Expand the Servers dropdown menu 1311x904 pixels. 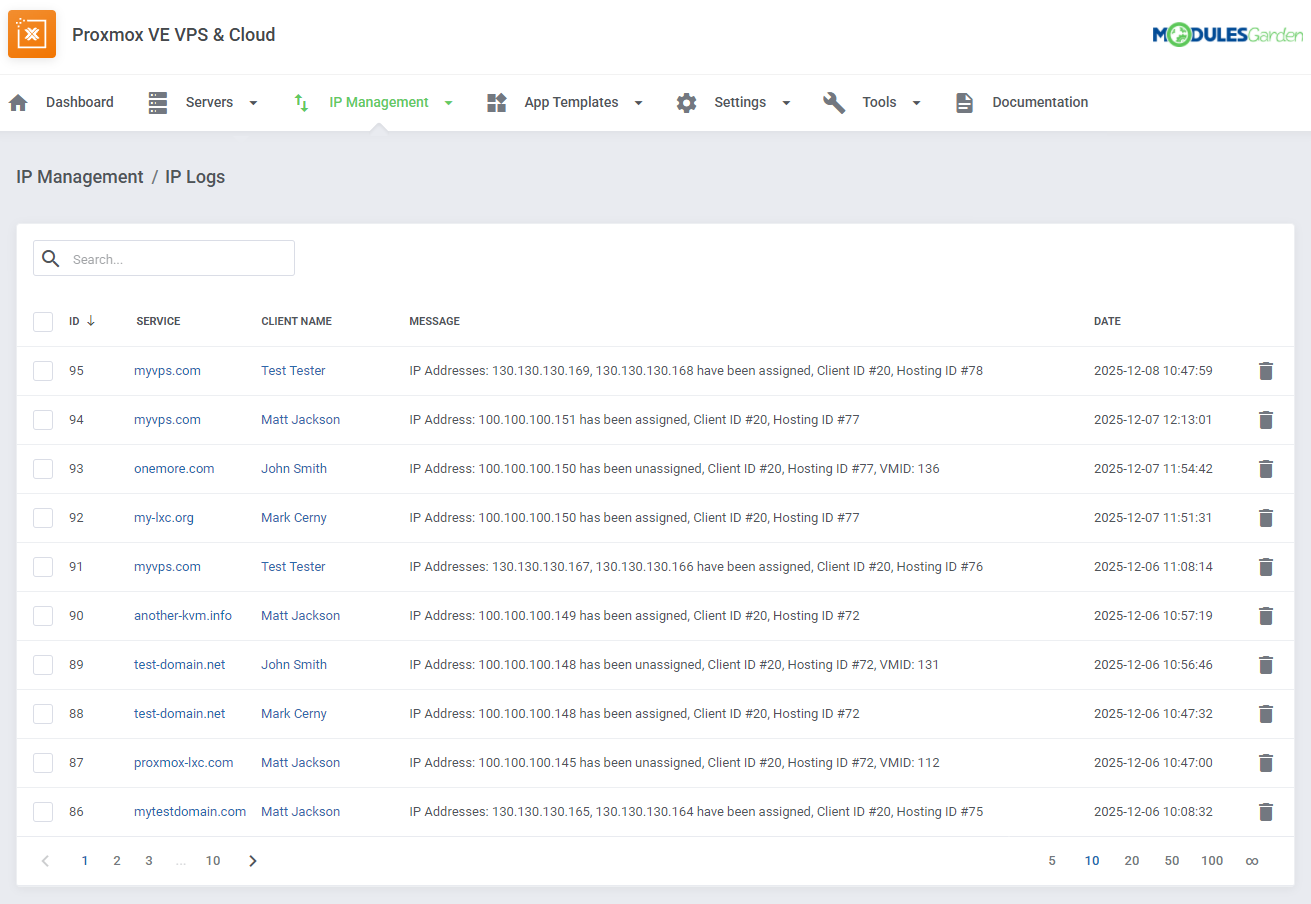253,102
